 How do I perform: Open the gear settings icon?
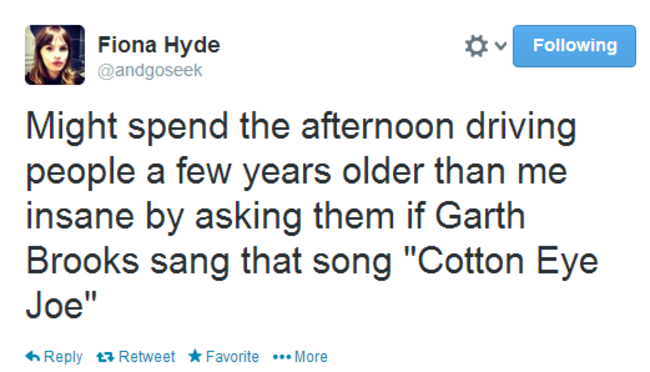pyautogui.click(x=476, y=46)
